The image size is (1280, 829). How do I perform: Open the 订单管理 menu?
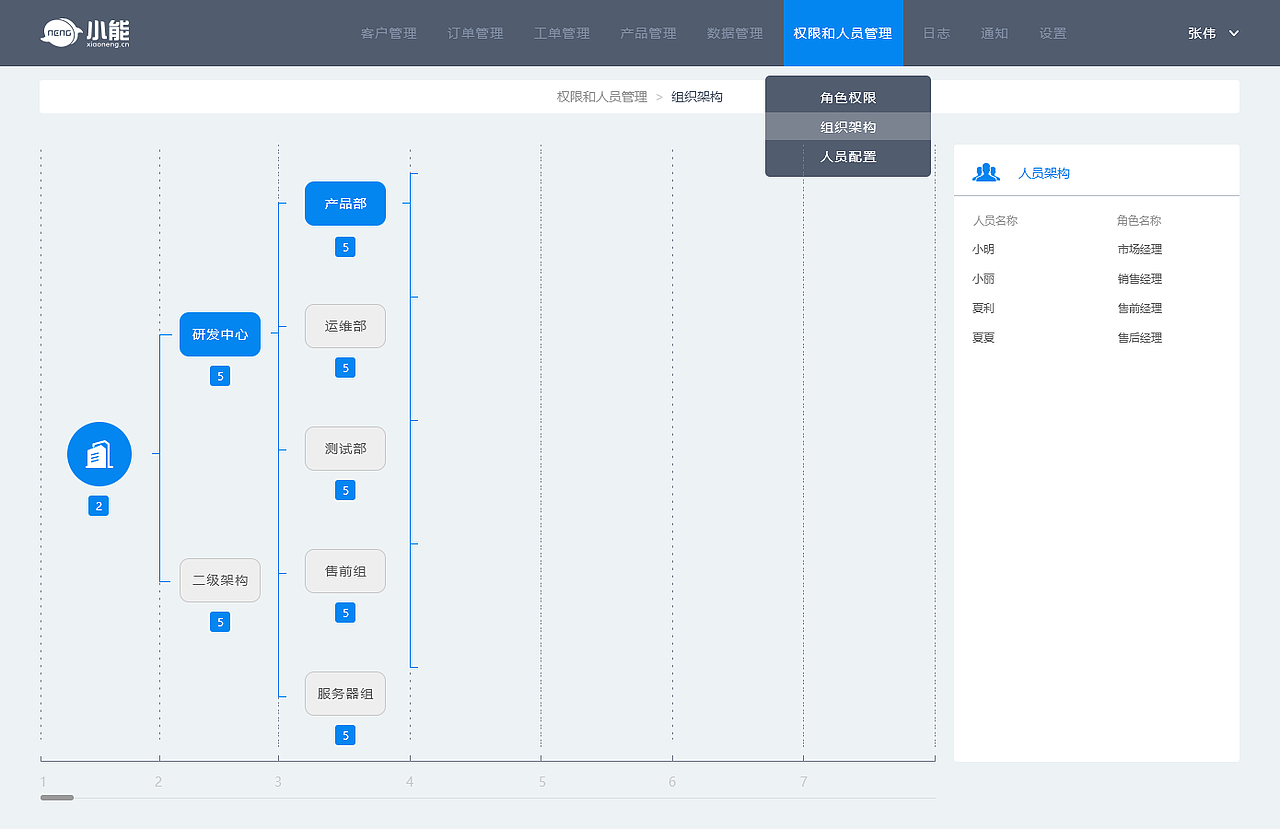[475, 33]
